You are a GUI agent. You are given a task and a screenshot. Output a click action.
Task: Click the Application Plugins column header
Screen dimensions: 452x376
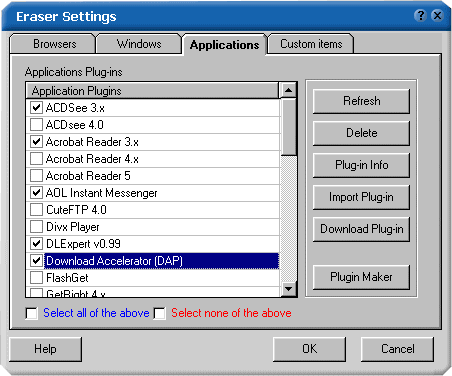coord(152,91)
